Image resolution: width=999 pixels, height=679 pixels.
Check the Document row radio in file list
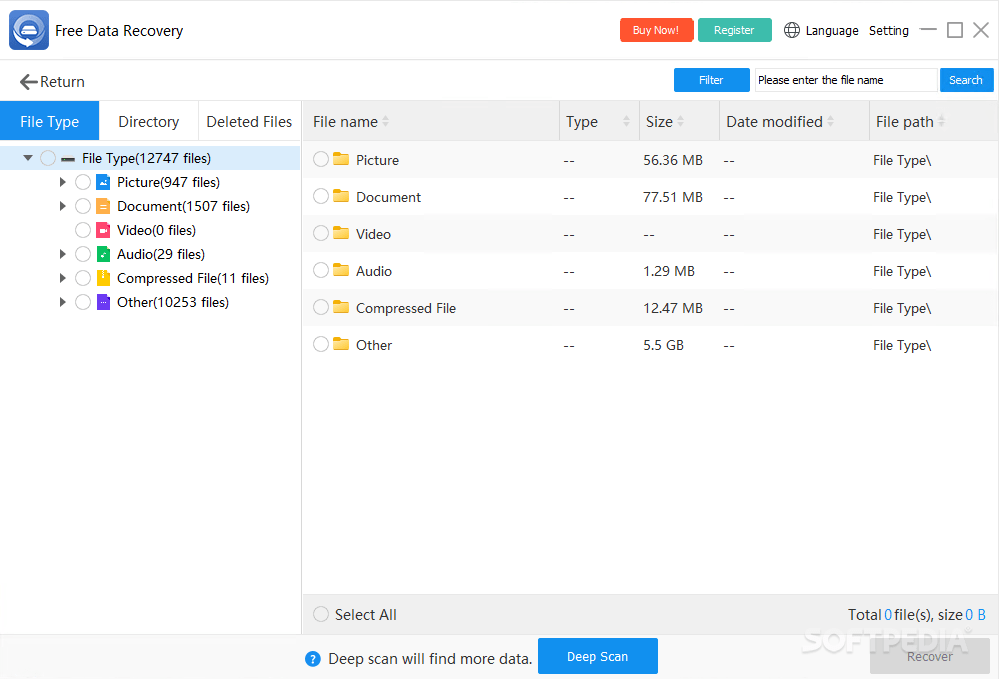click(321, 196)
